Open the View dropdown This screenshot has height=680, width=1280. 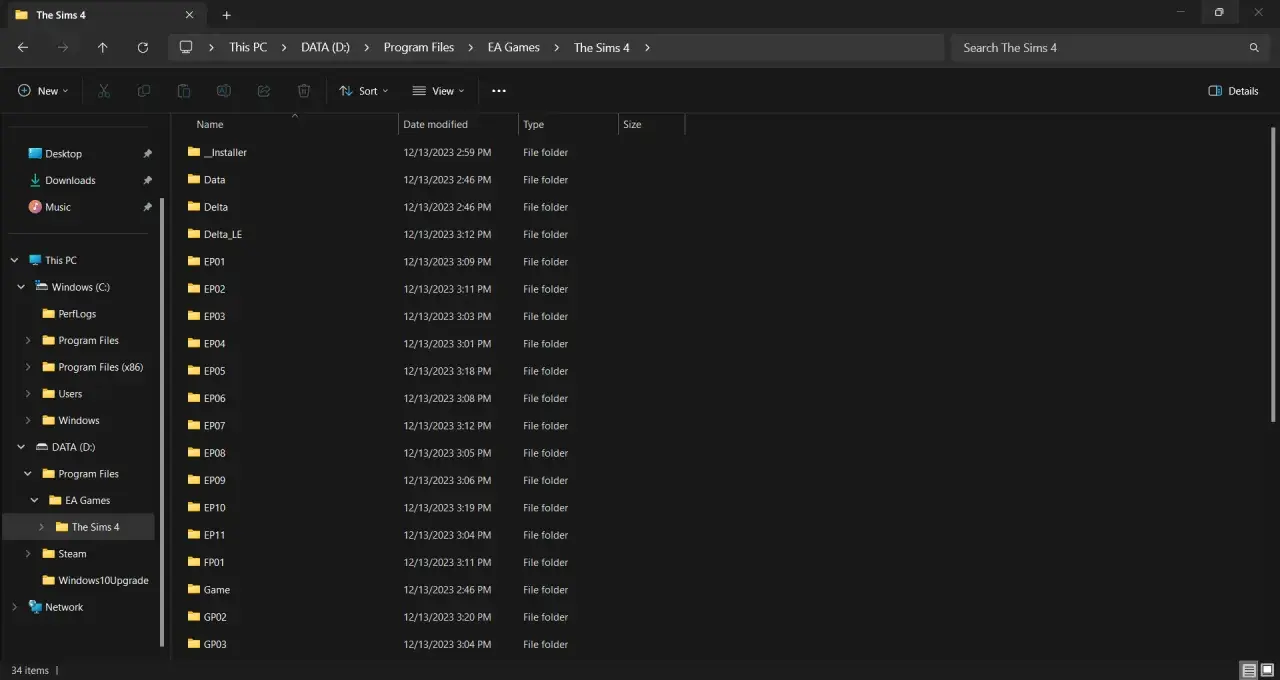(438, 91)
